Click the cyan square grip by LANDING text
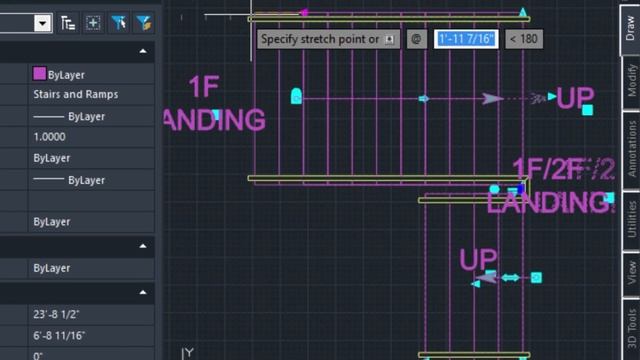 (x=609, y=198)
